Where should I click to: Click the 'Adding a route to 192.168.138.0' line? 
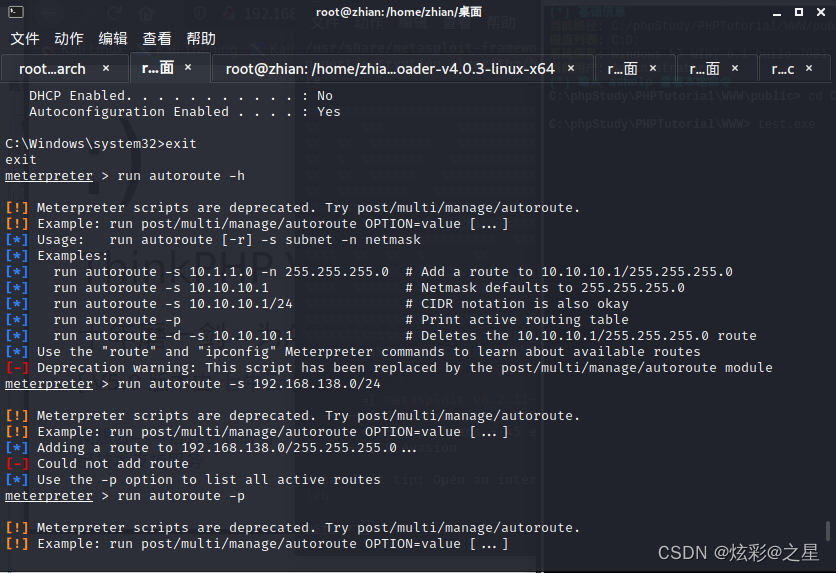click(211, 448)
